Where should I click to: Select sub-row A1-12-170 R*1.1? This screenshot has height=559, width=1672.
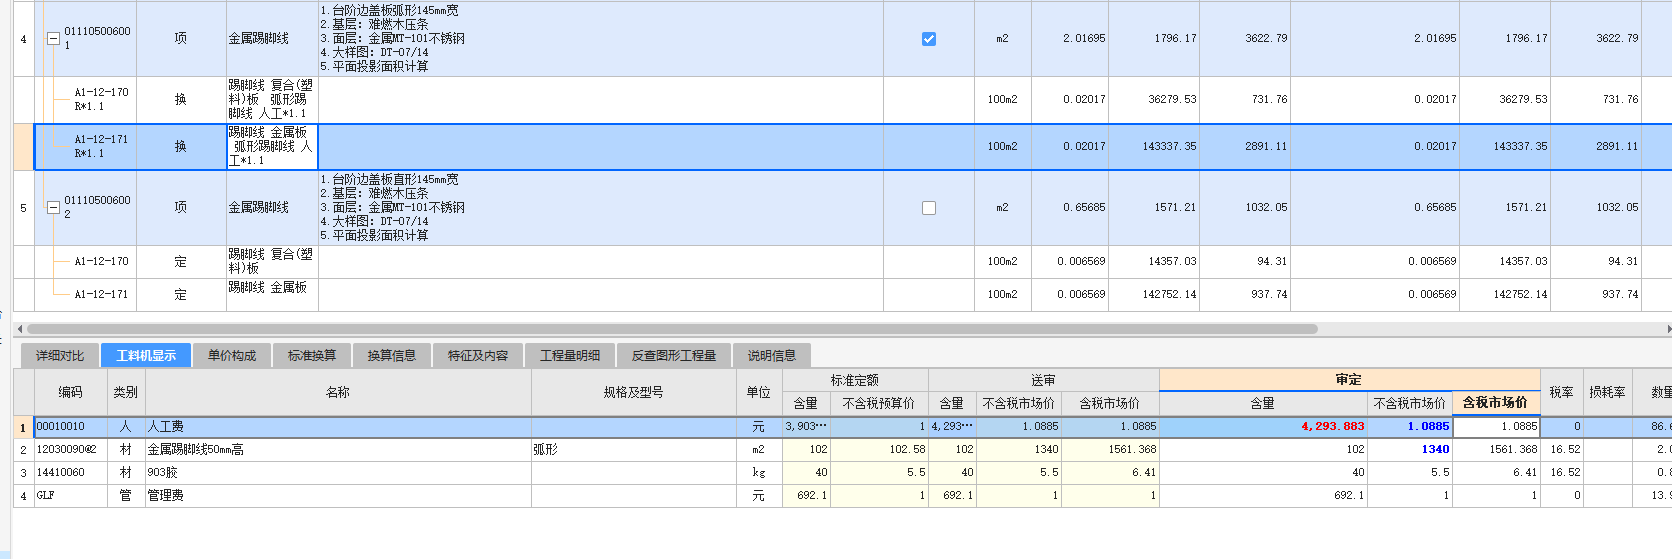tap(102, 99)
